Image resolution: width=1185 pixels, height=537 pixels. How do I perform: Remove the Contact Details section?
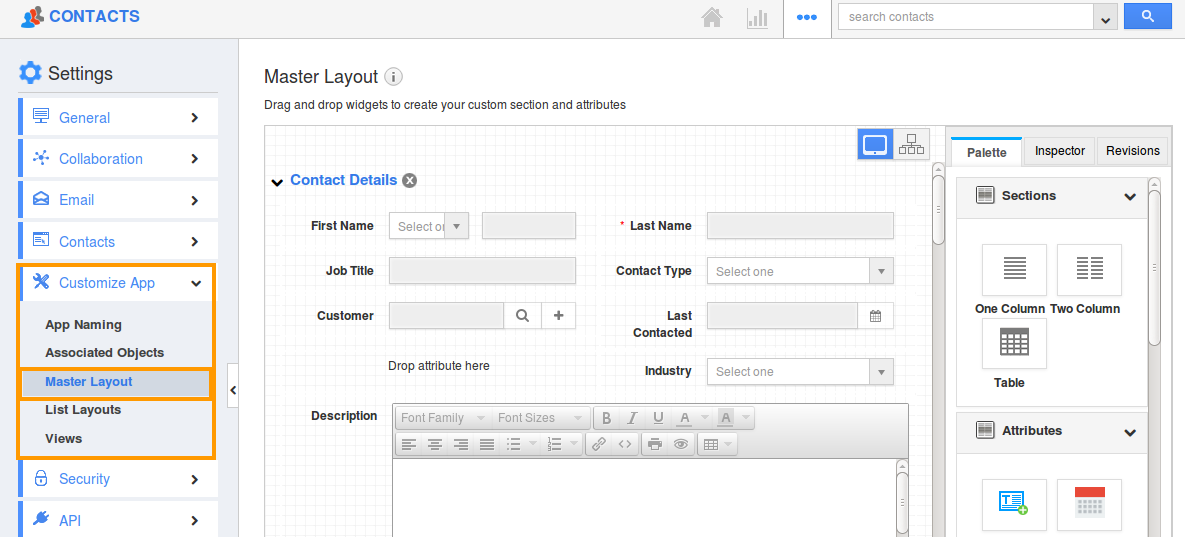click(410, 181)
